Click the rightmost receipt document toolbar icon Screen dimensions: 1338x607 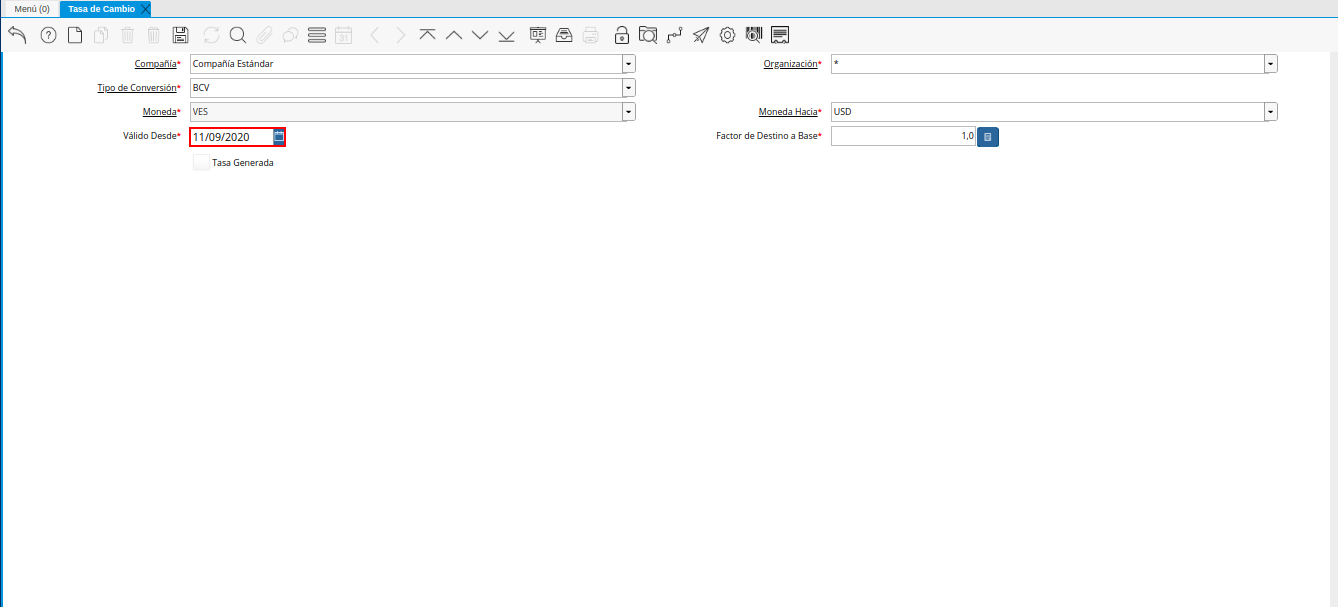click(x=780, y=35)
